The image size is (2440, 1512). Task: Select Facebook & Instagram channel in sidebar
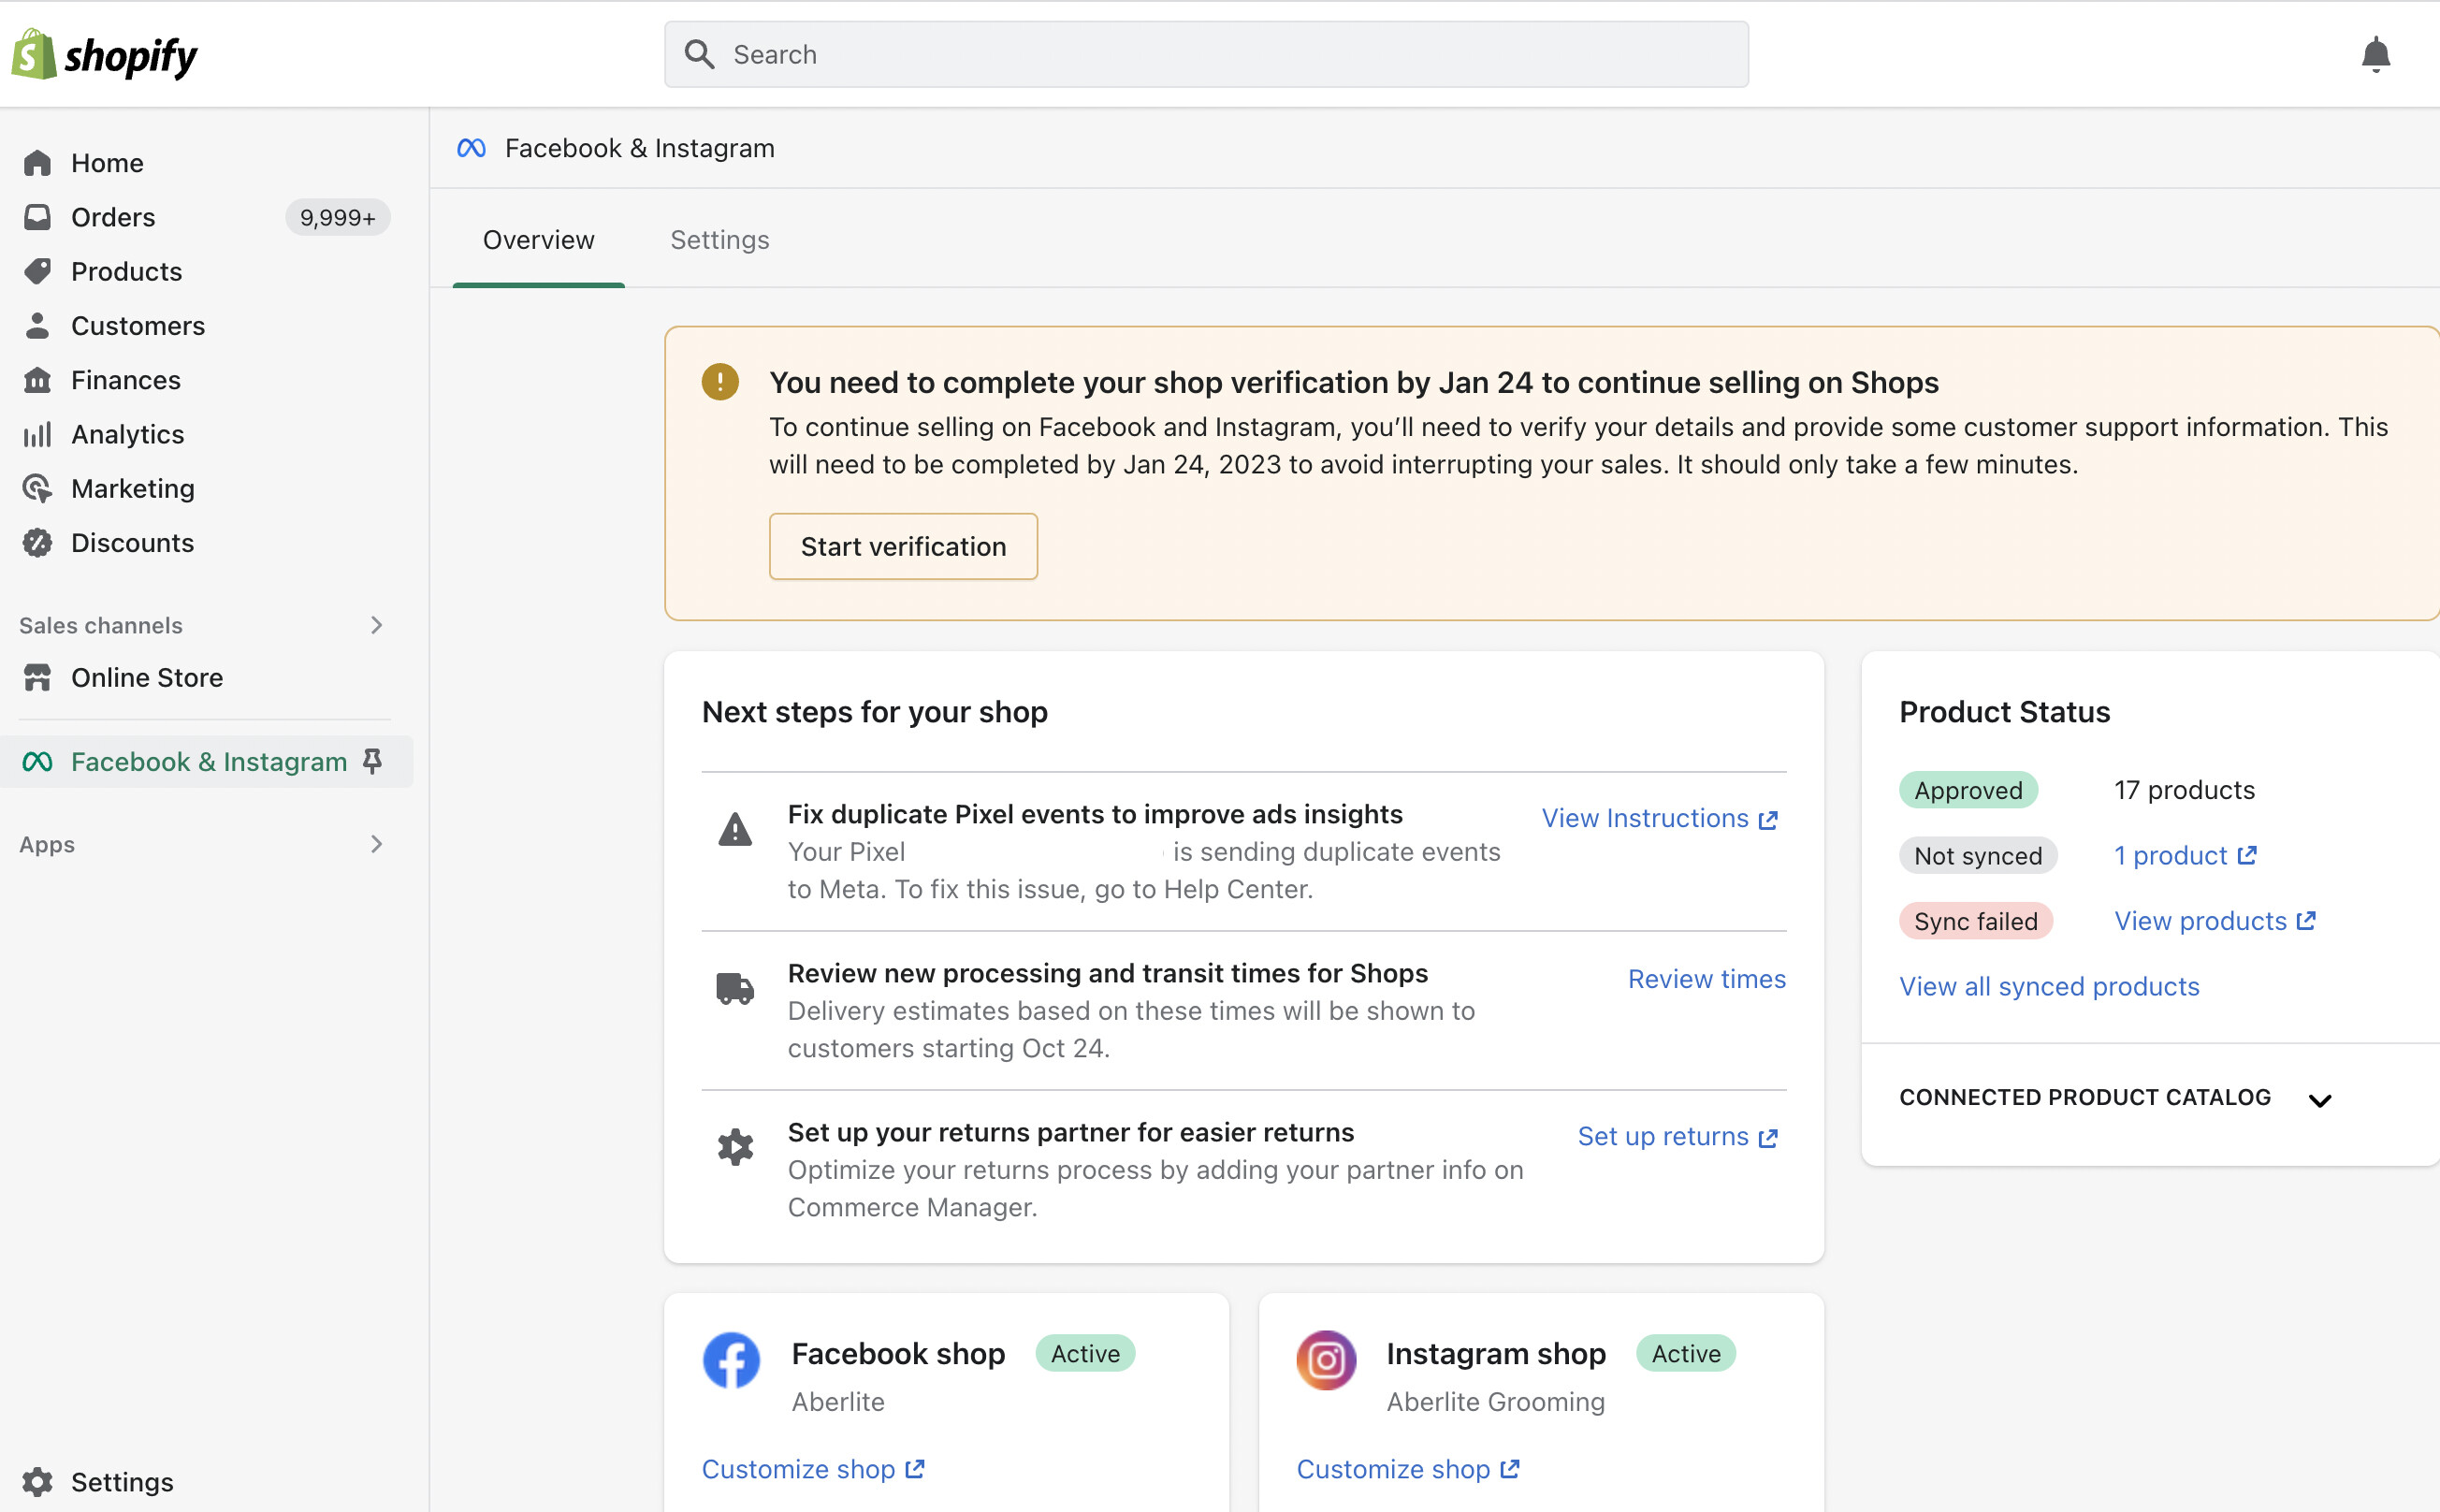[206, 762]
